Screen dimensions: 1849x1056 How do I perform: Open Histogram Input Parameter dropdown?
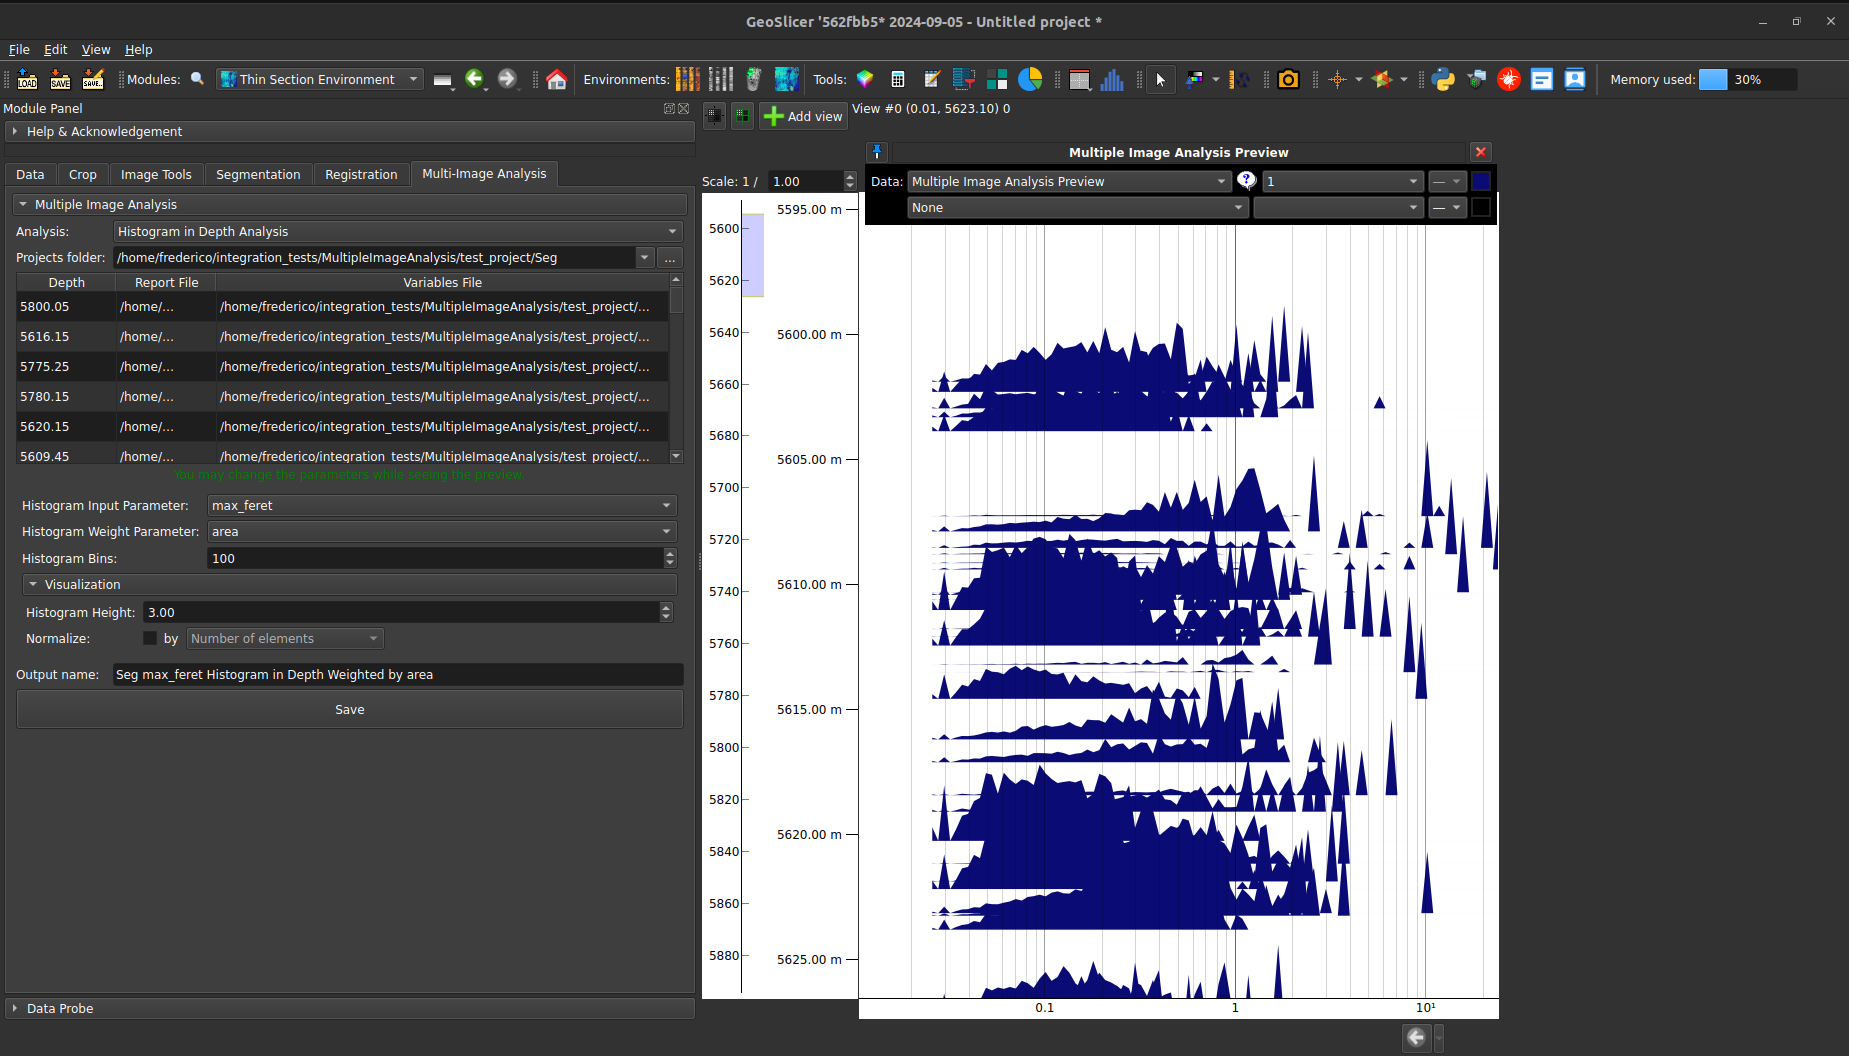pos(441,506)
